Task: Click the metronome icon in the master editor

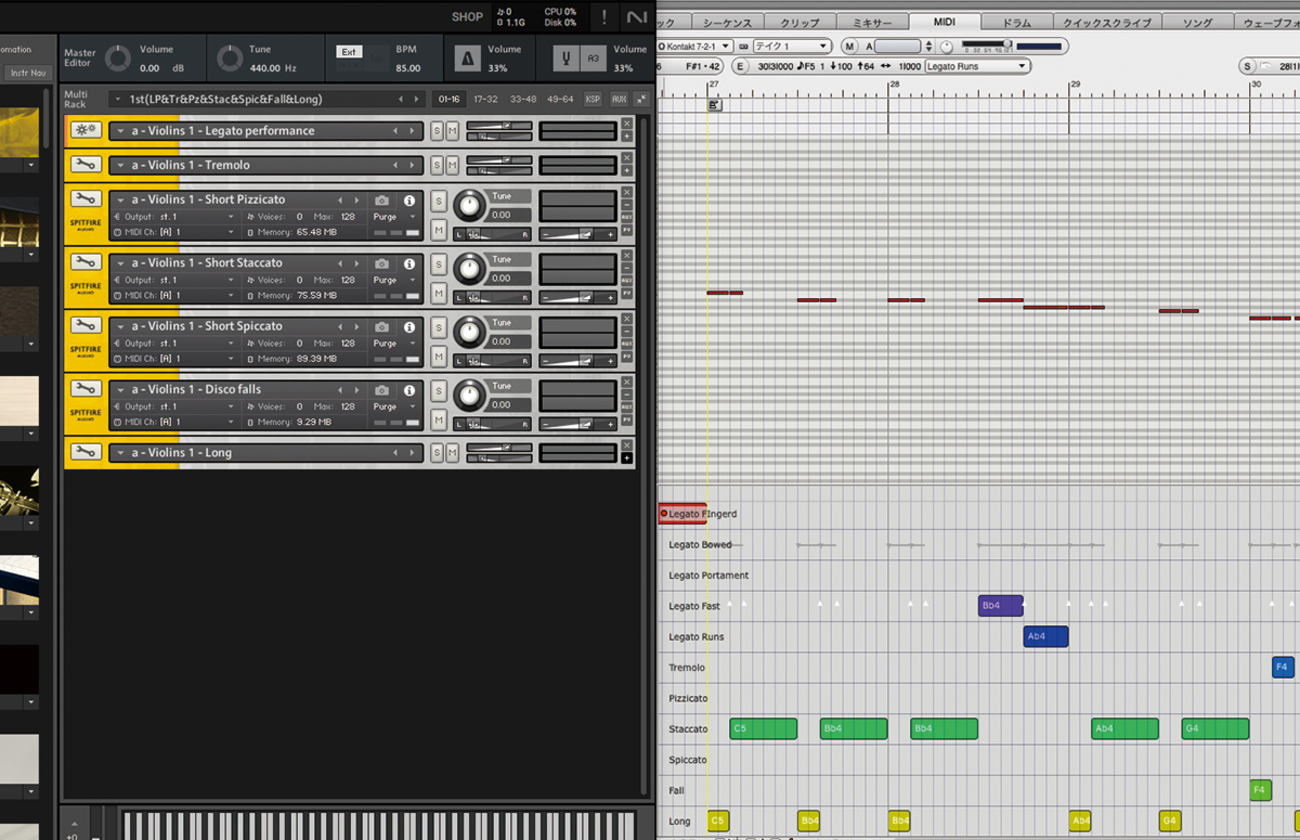Action: [x=467, y=59]
